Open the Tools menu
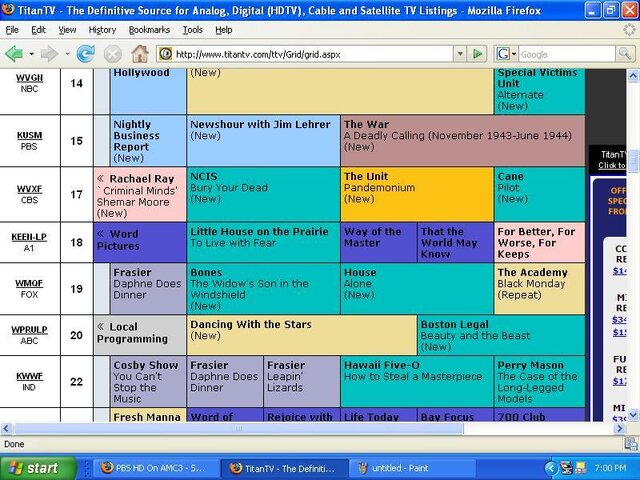The height and width of the screenshot is (480, 640). tap(193, 30)
